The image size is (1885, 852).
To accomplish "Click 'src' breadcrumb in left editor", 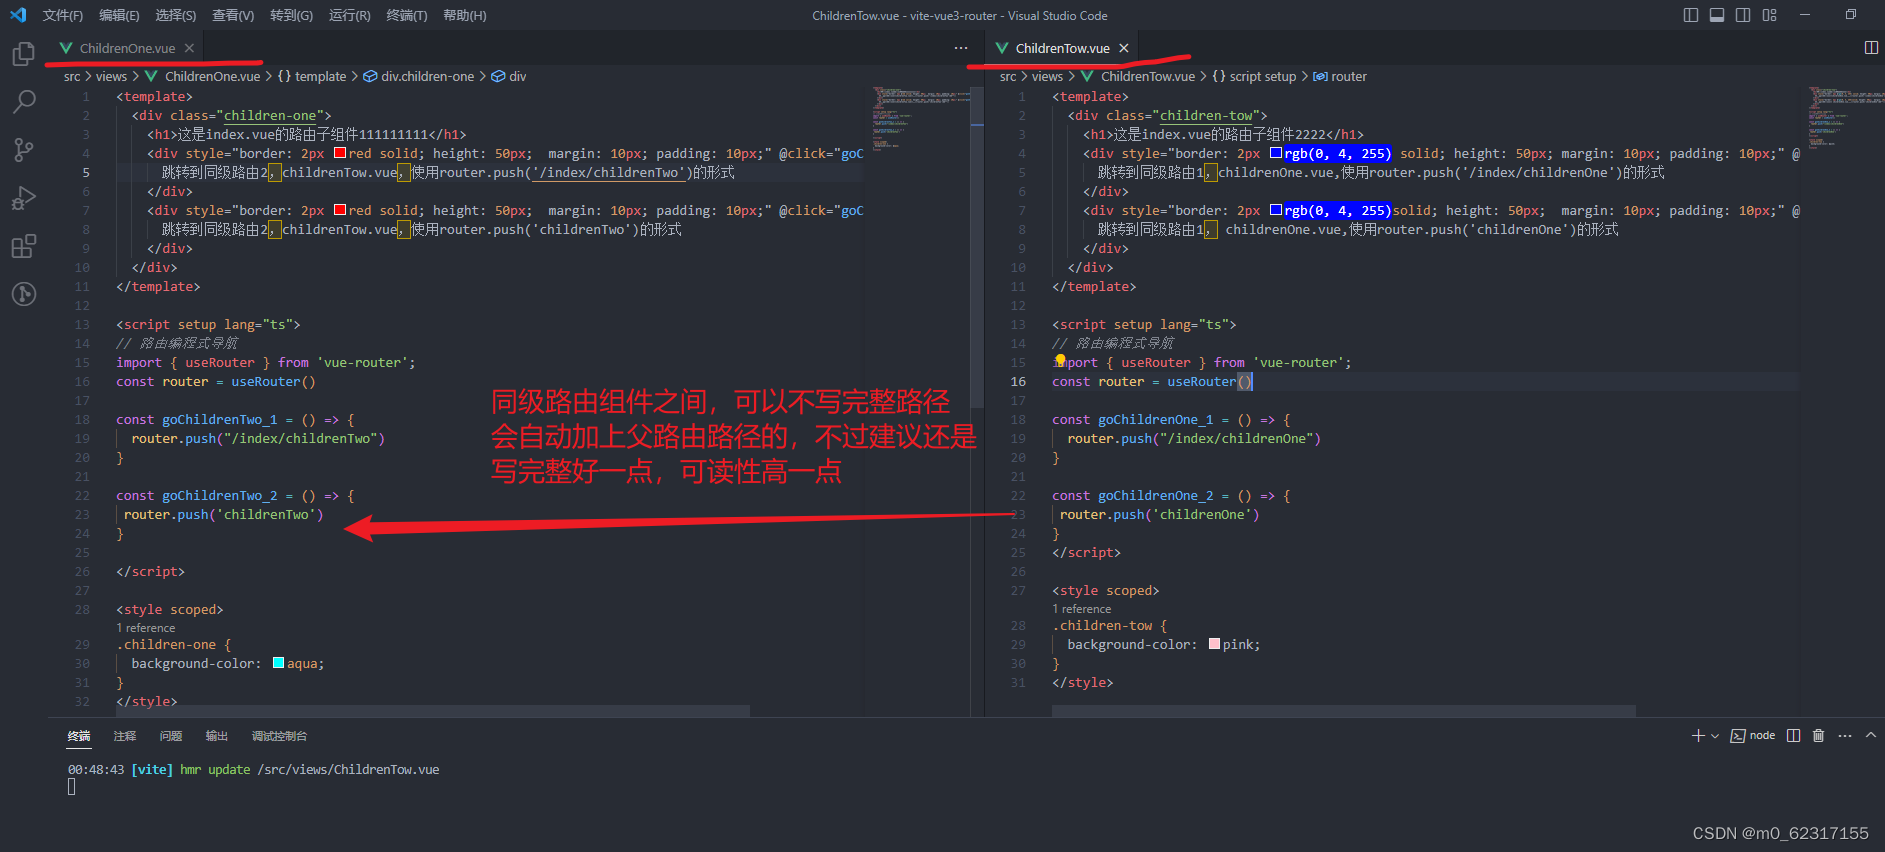I will (72, 76).
